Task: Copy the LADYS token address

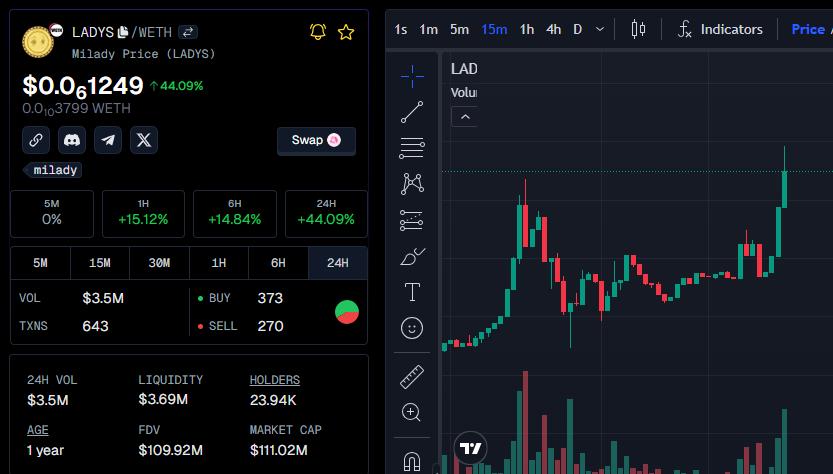Action: click(123, 32)
